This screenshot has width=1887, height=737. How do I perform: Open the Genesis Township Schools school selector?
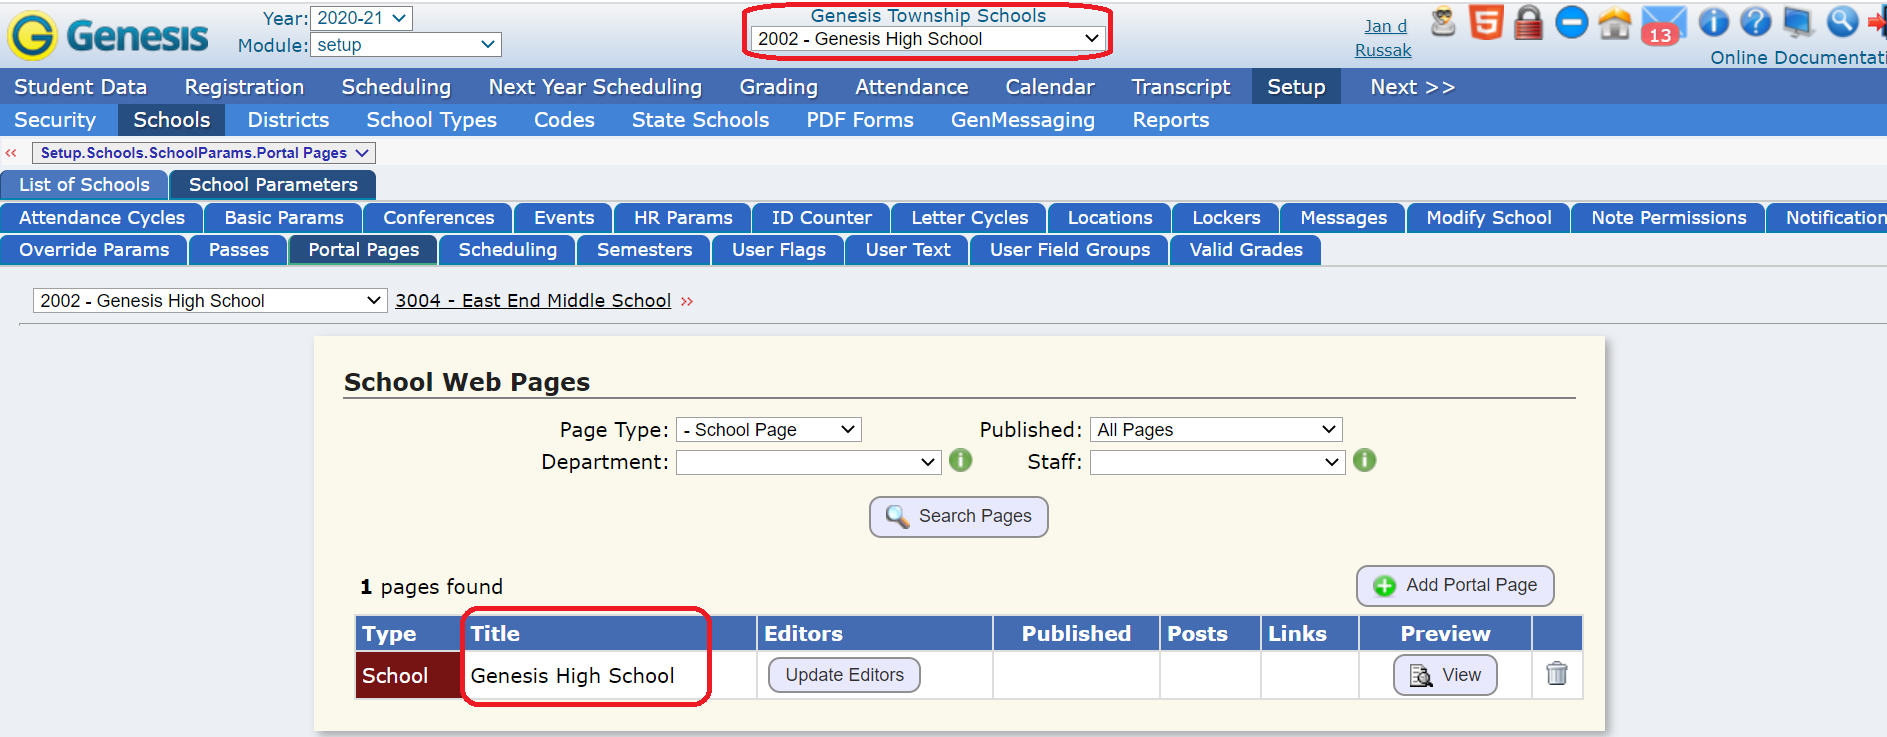pos(927,39)
